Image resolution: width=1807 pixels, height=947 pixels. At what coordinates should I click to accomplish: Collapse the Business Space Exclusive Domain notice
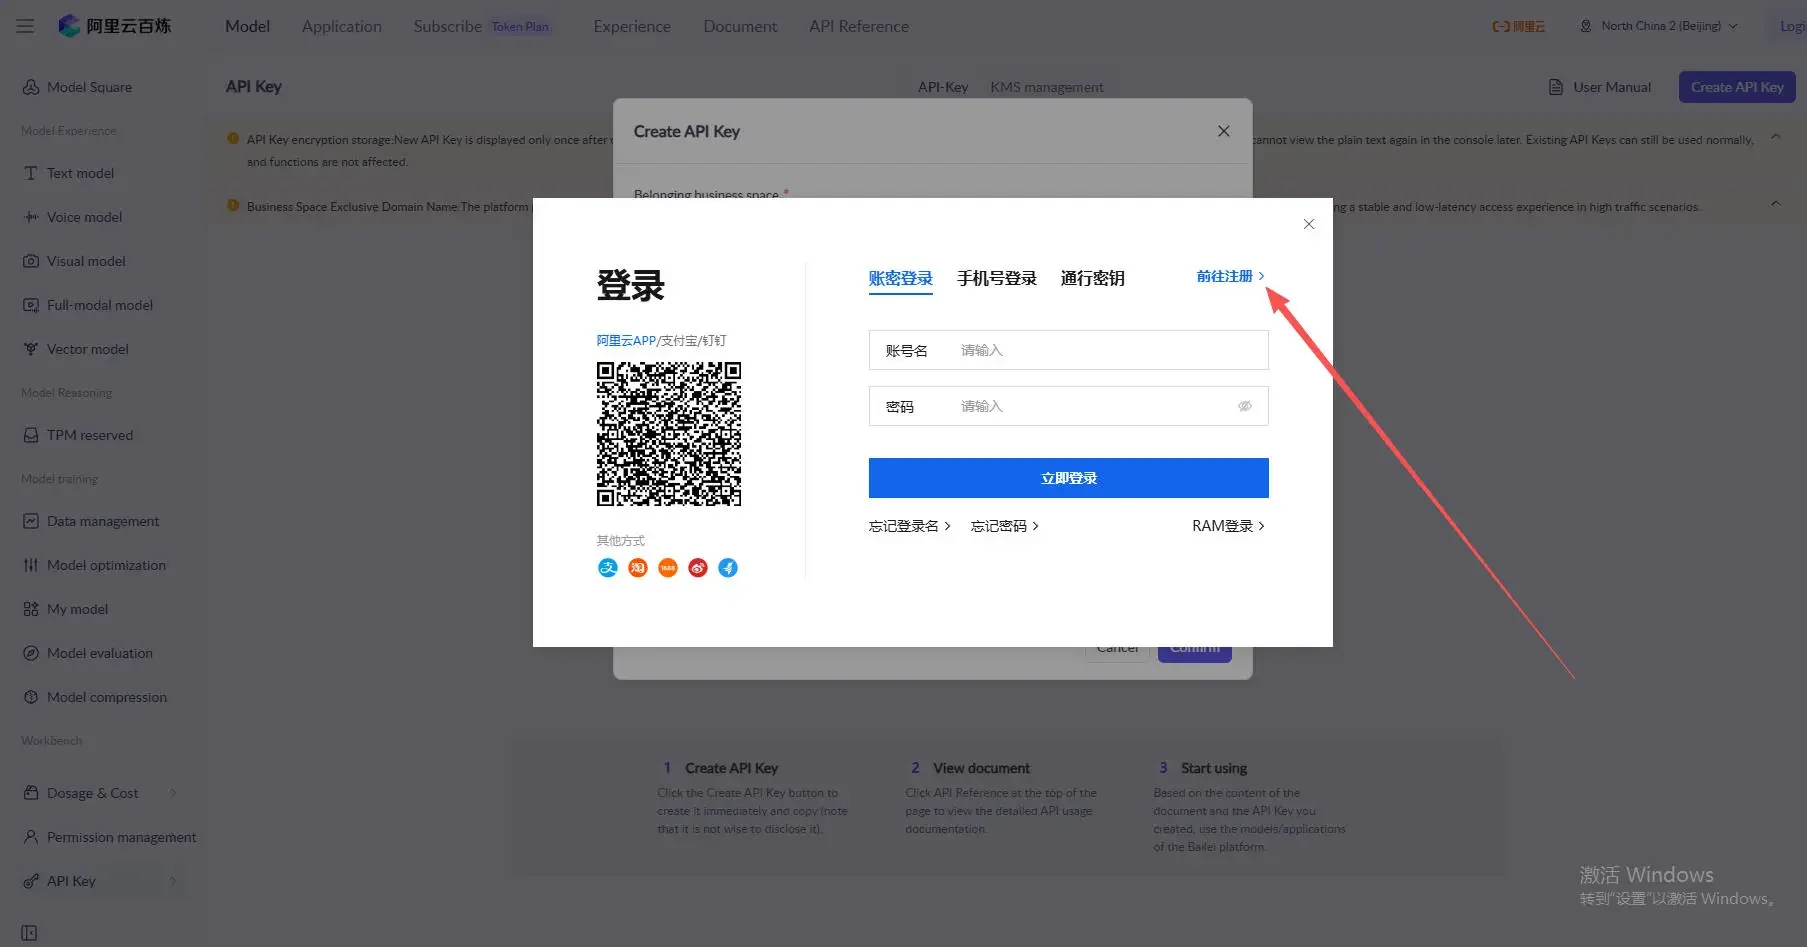coord(1775,204)
